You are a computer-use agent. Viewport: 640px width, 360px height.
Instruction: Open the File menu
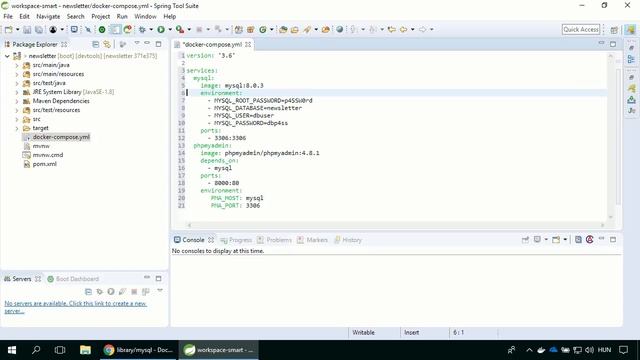8,16
